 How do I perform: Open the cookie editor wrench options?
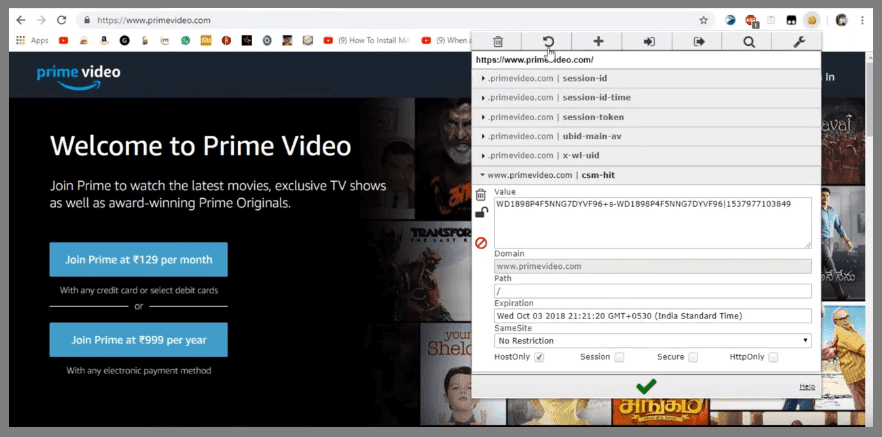click(799, 42)
